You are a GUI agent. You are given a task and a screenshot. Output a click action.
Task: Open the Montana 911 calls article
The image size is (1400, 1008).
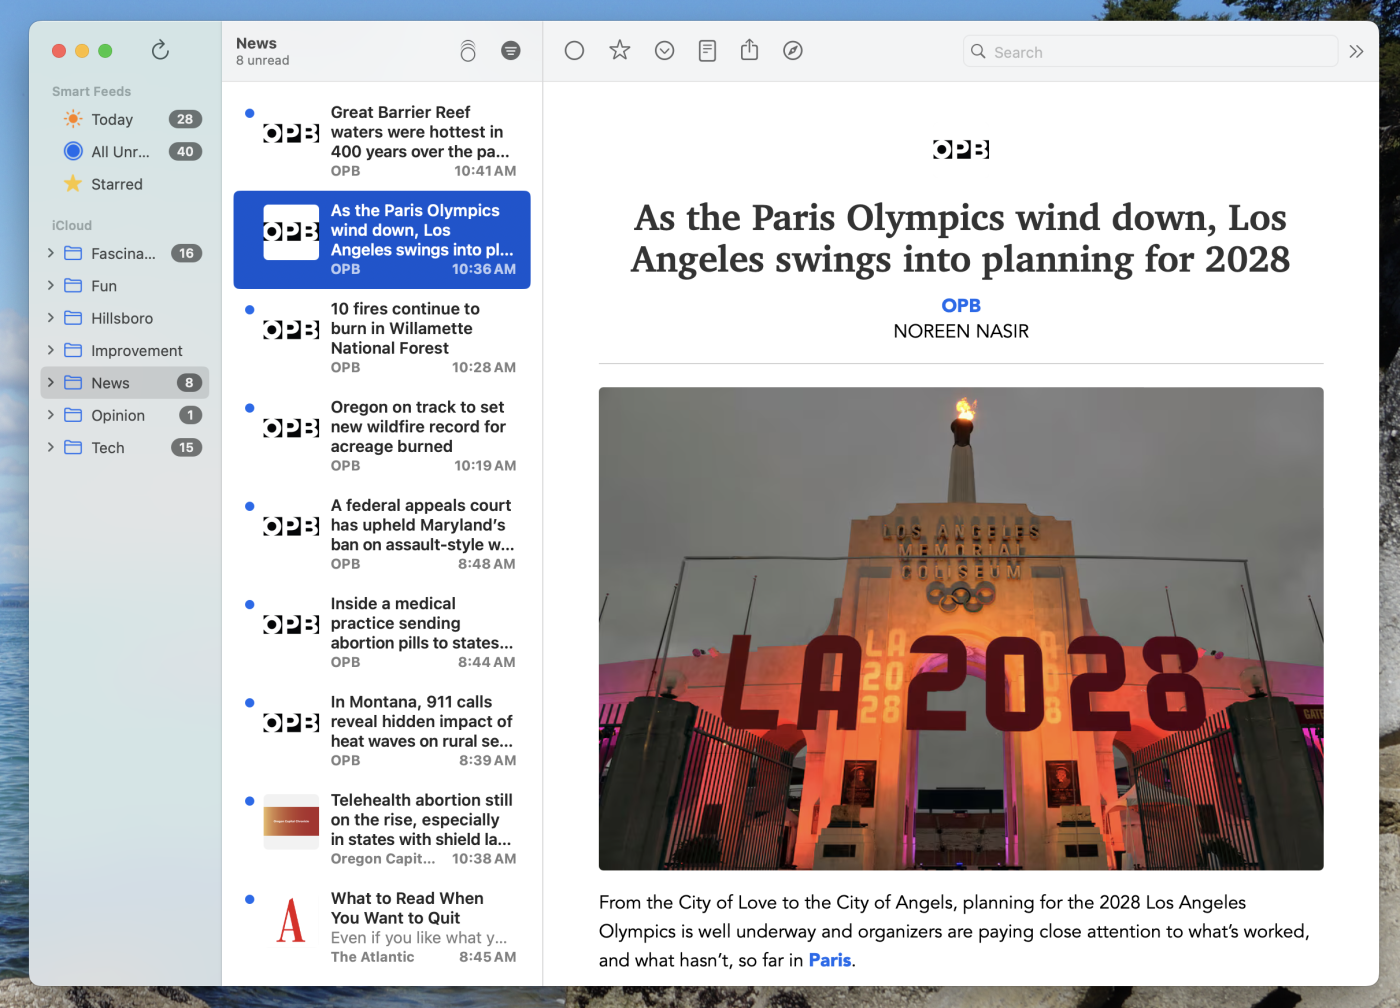382,731
